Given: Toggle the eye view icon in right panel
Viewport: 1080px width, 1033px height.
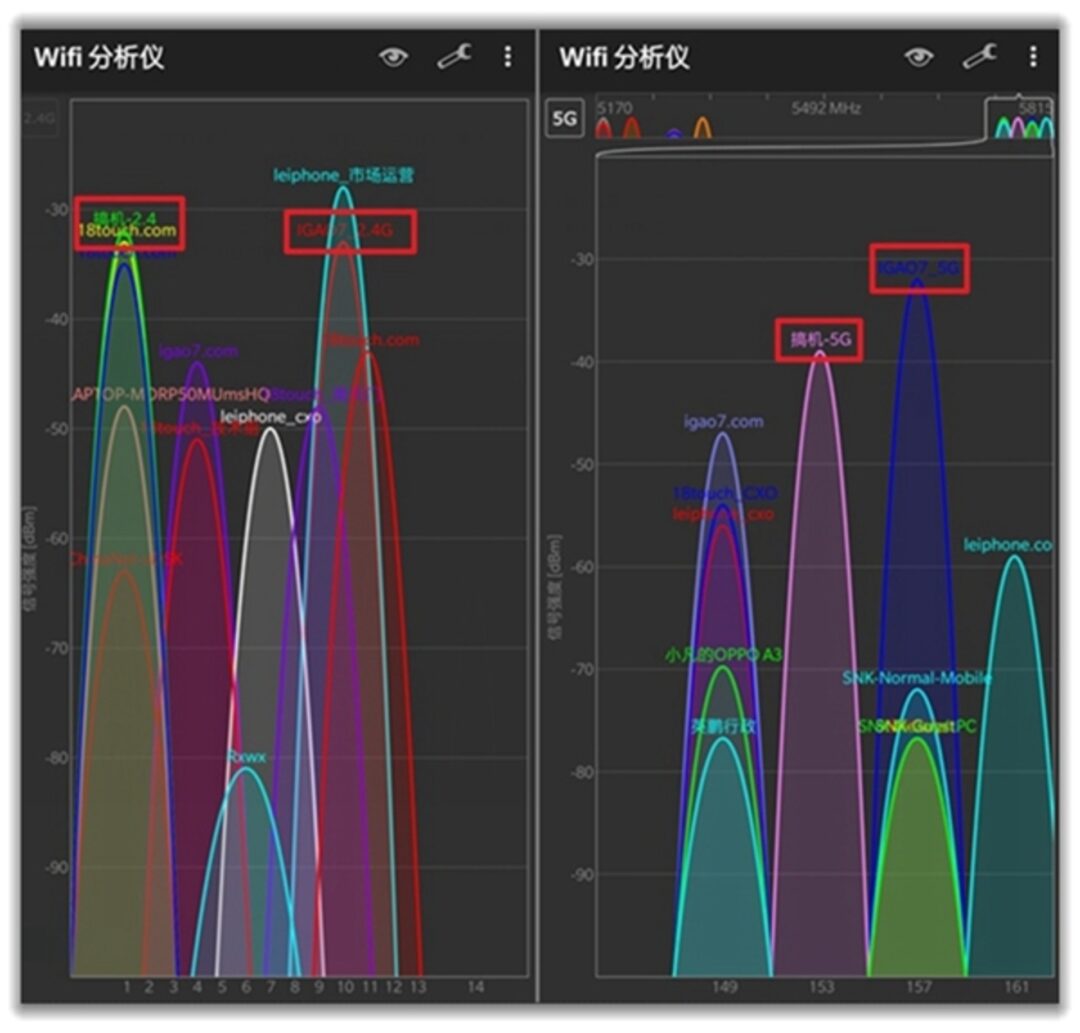Looking at the screenshot, I should [x=919, y=56].
